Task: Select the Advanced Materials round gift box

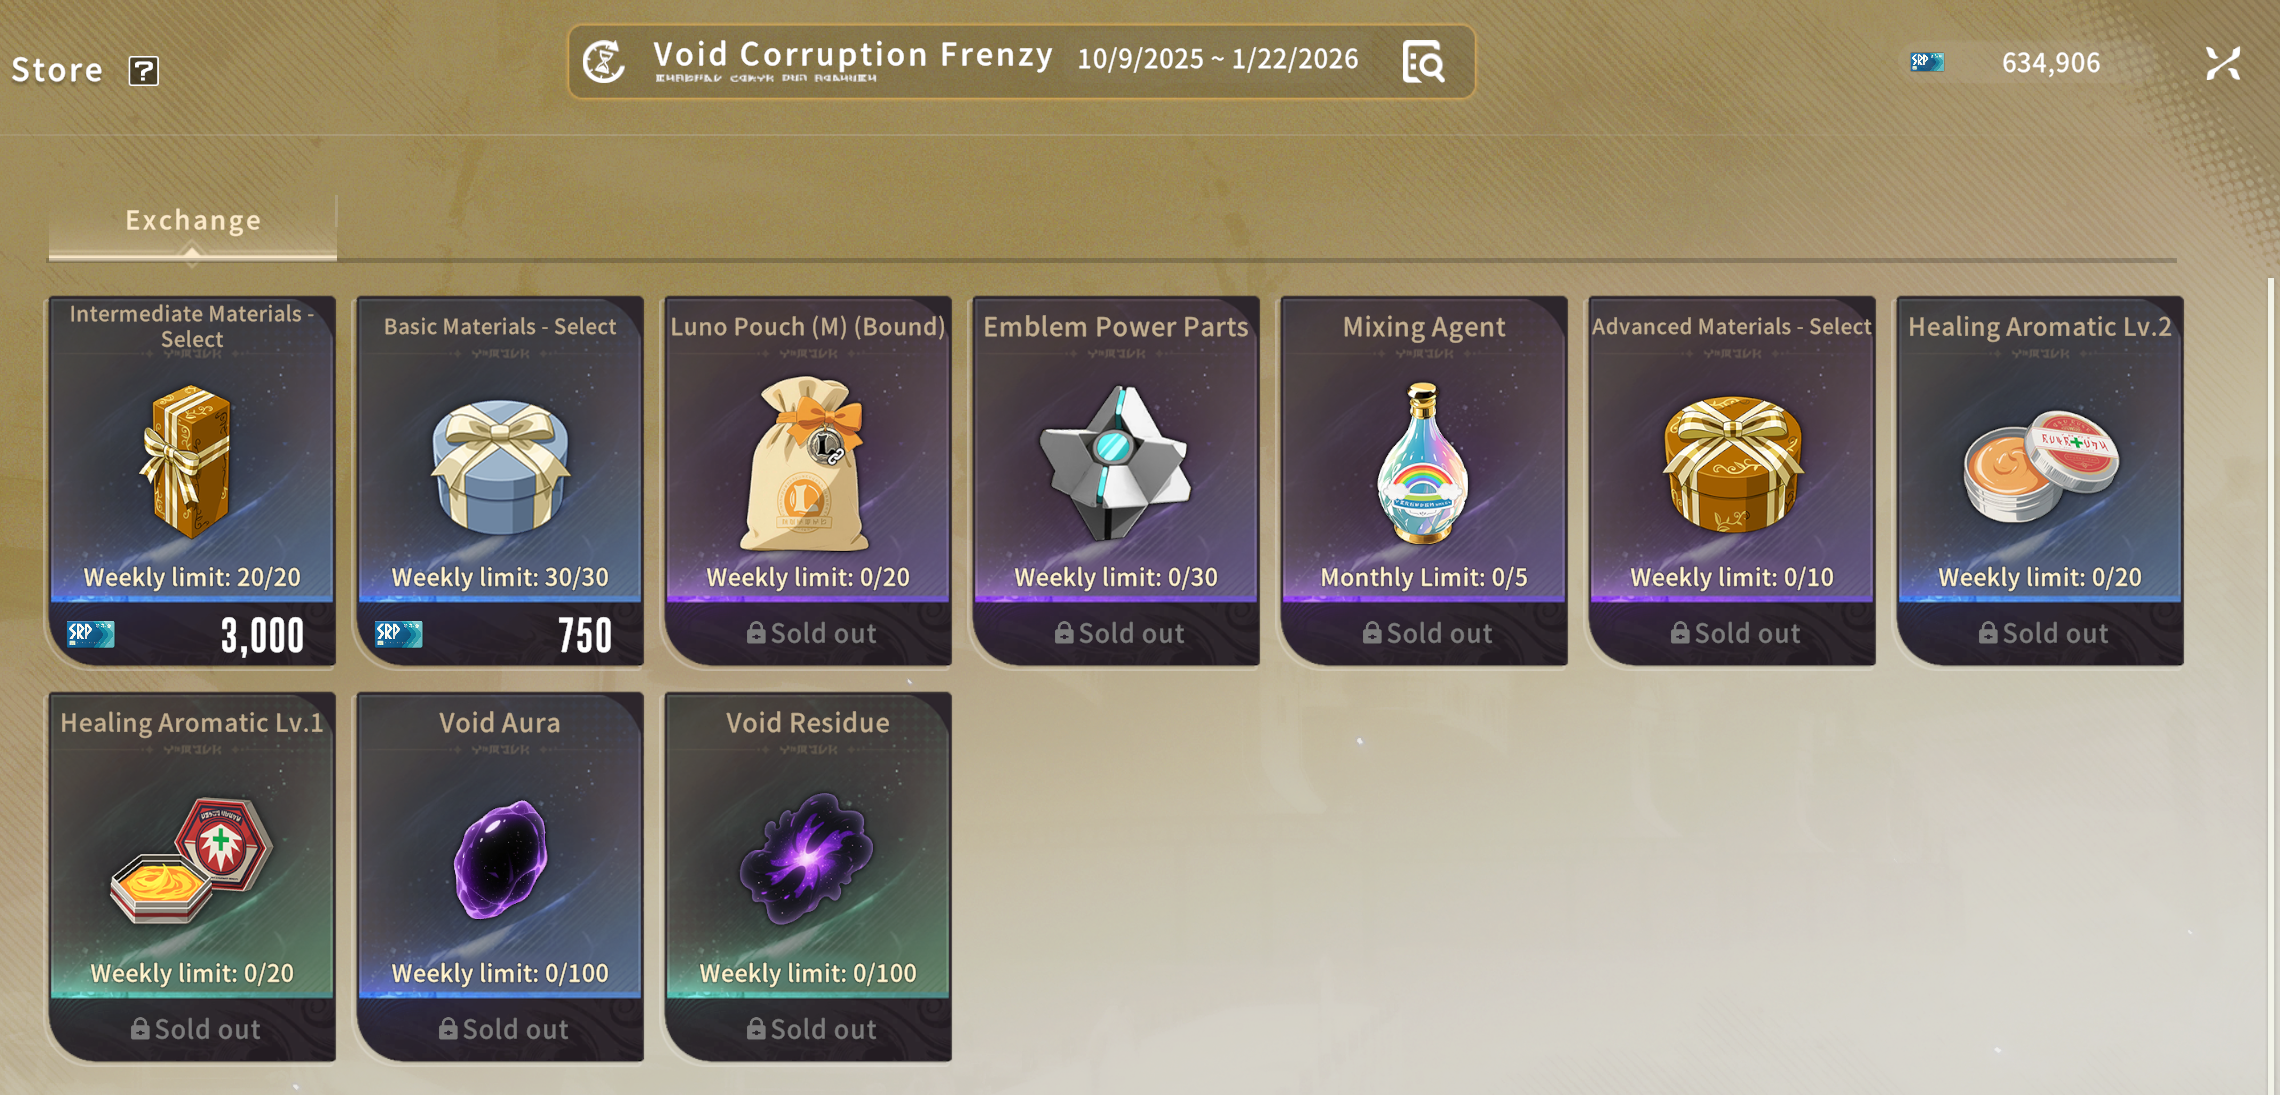Action: pos(1732,464)
